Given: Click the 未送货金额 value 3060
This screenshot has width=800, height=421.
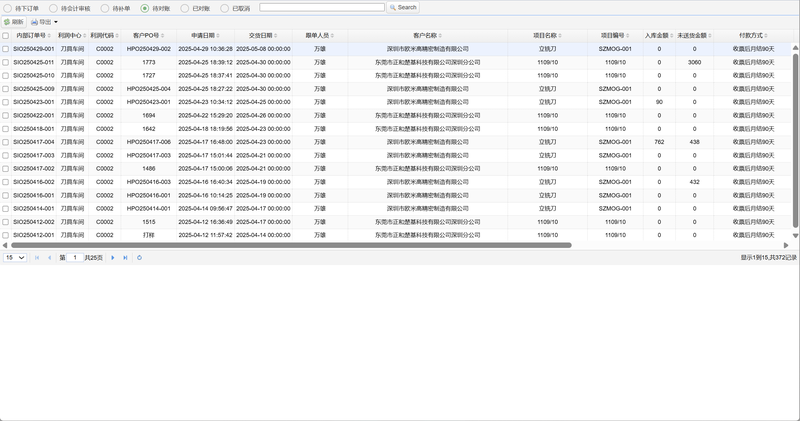Looking at the screenshot, I should (x=694, y=62).
